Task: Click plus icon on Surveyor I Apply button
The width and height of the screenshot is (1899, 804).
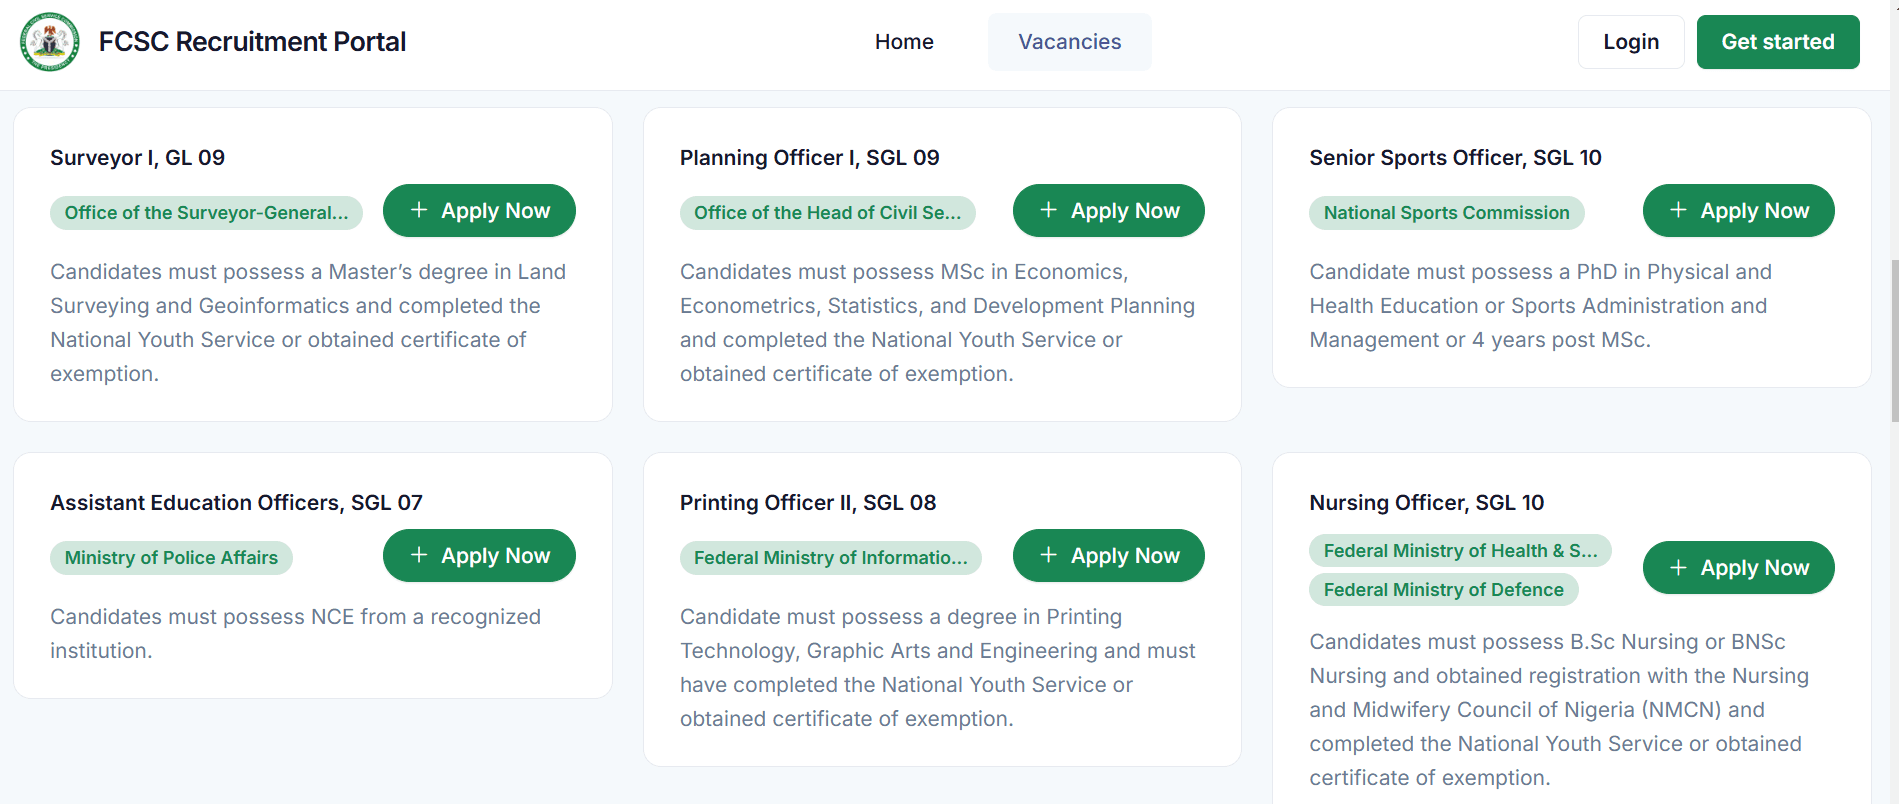Action: [419, 210]
